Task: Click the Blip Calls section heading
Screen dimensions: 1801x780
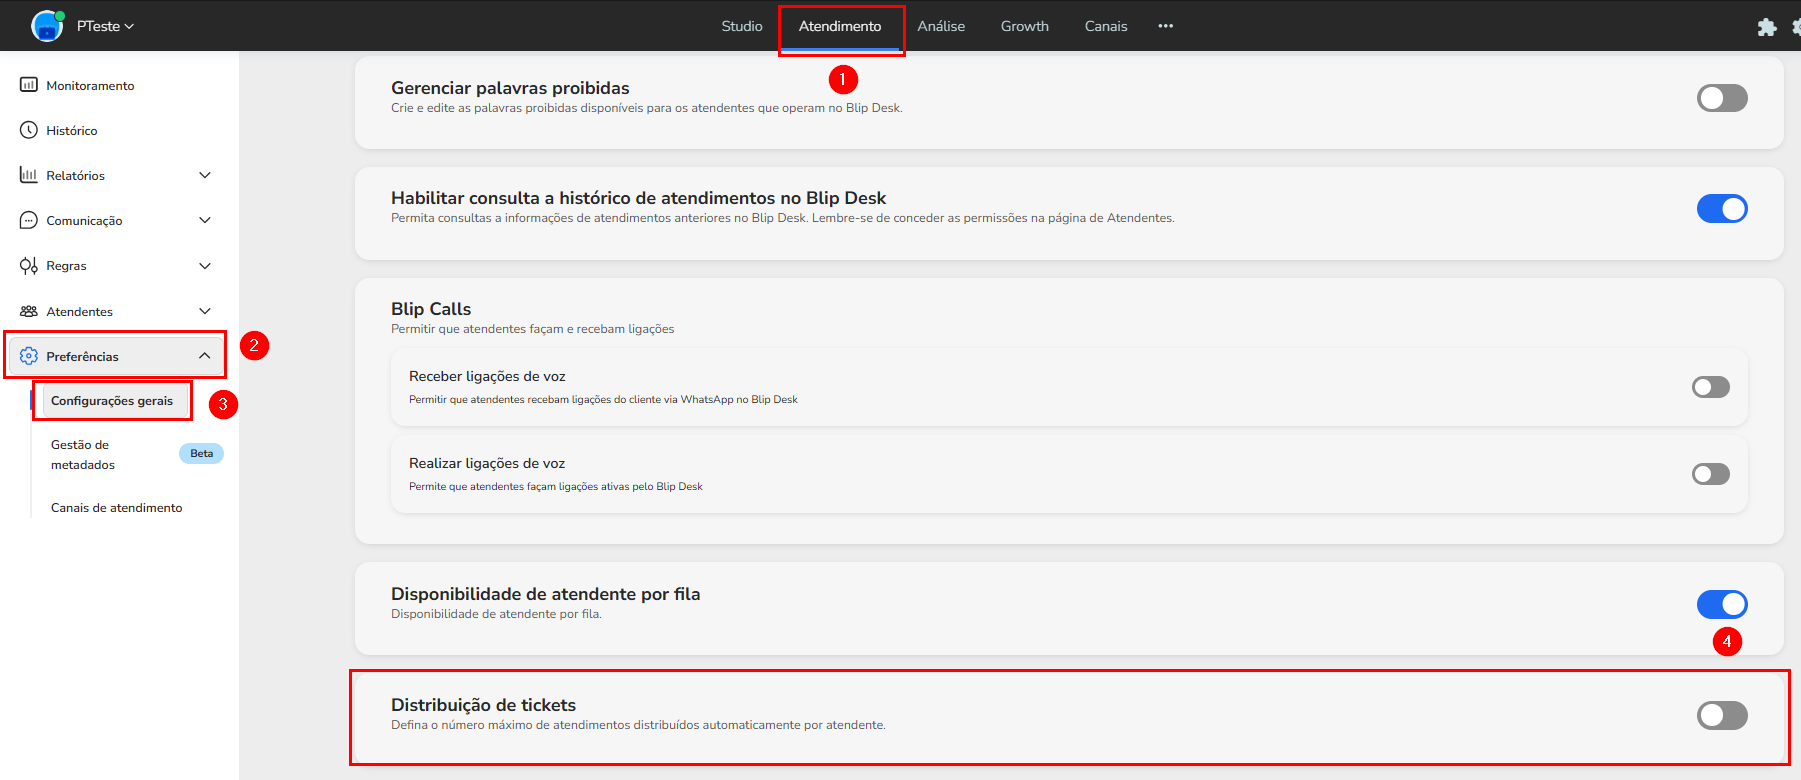Action: [431, 309]
